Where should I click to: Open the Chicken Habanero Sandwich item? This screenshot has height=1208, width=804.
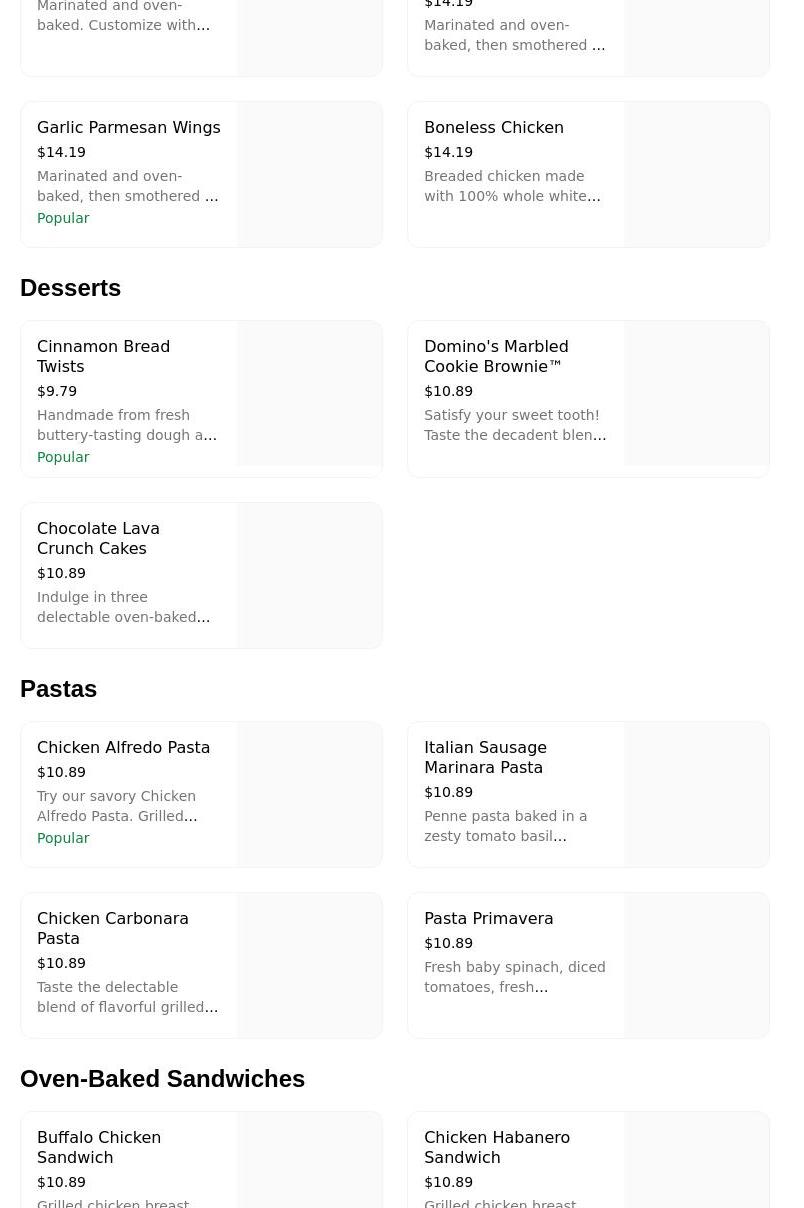(497, 1147)
